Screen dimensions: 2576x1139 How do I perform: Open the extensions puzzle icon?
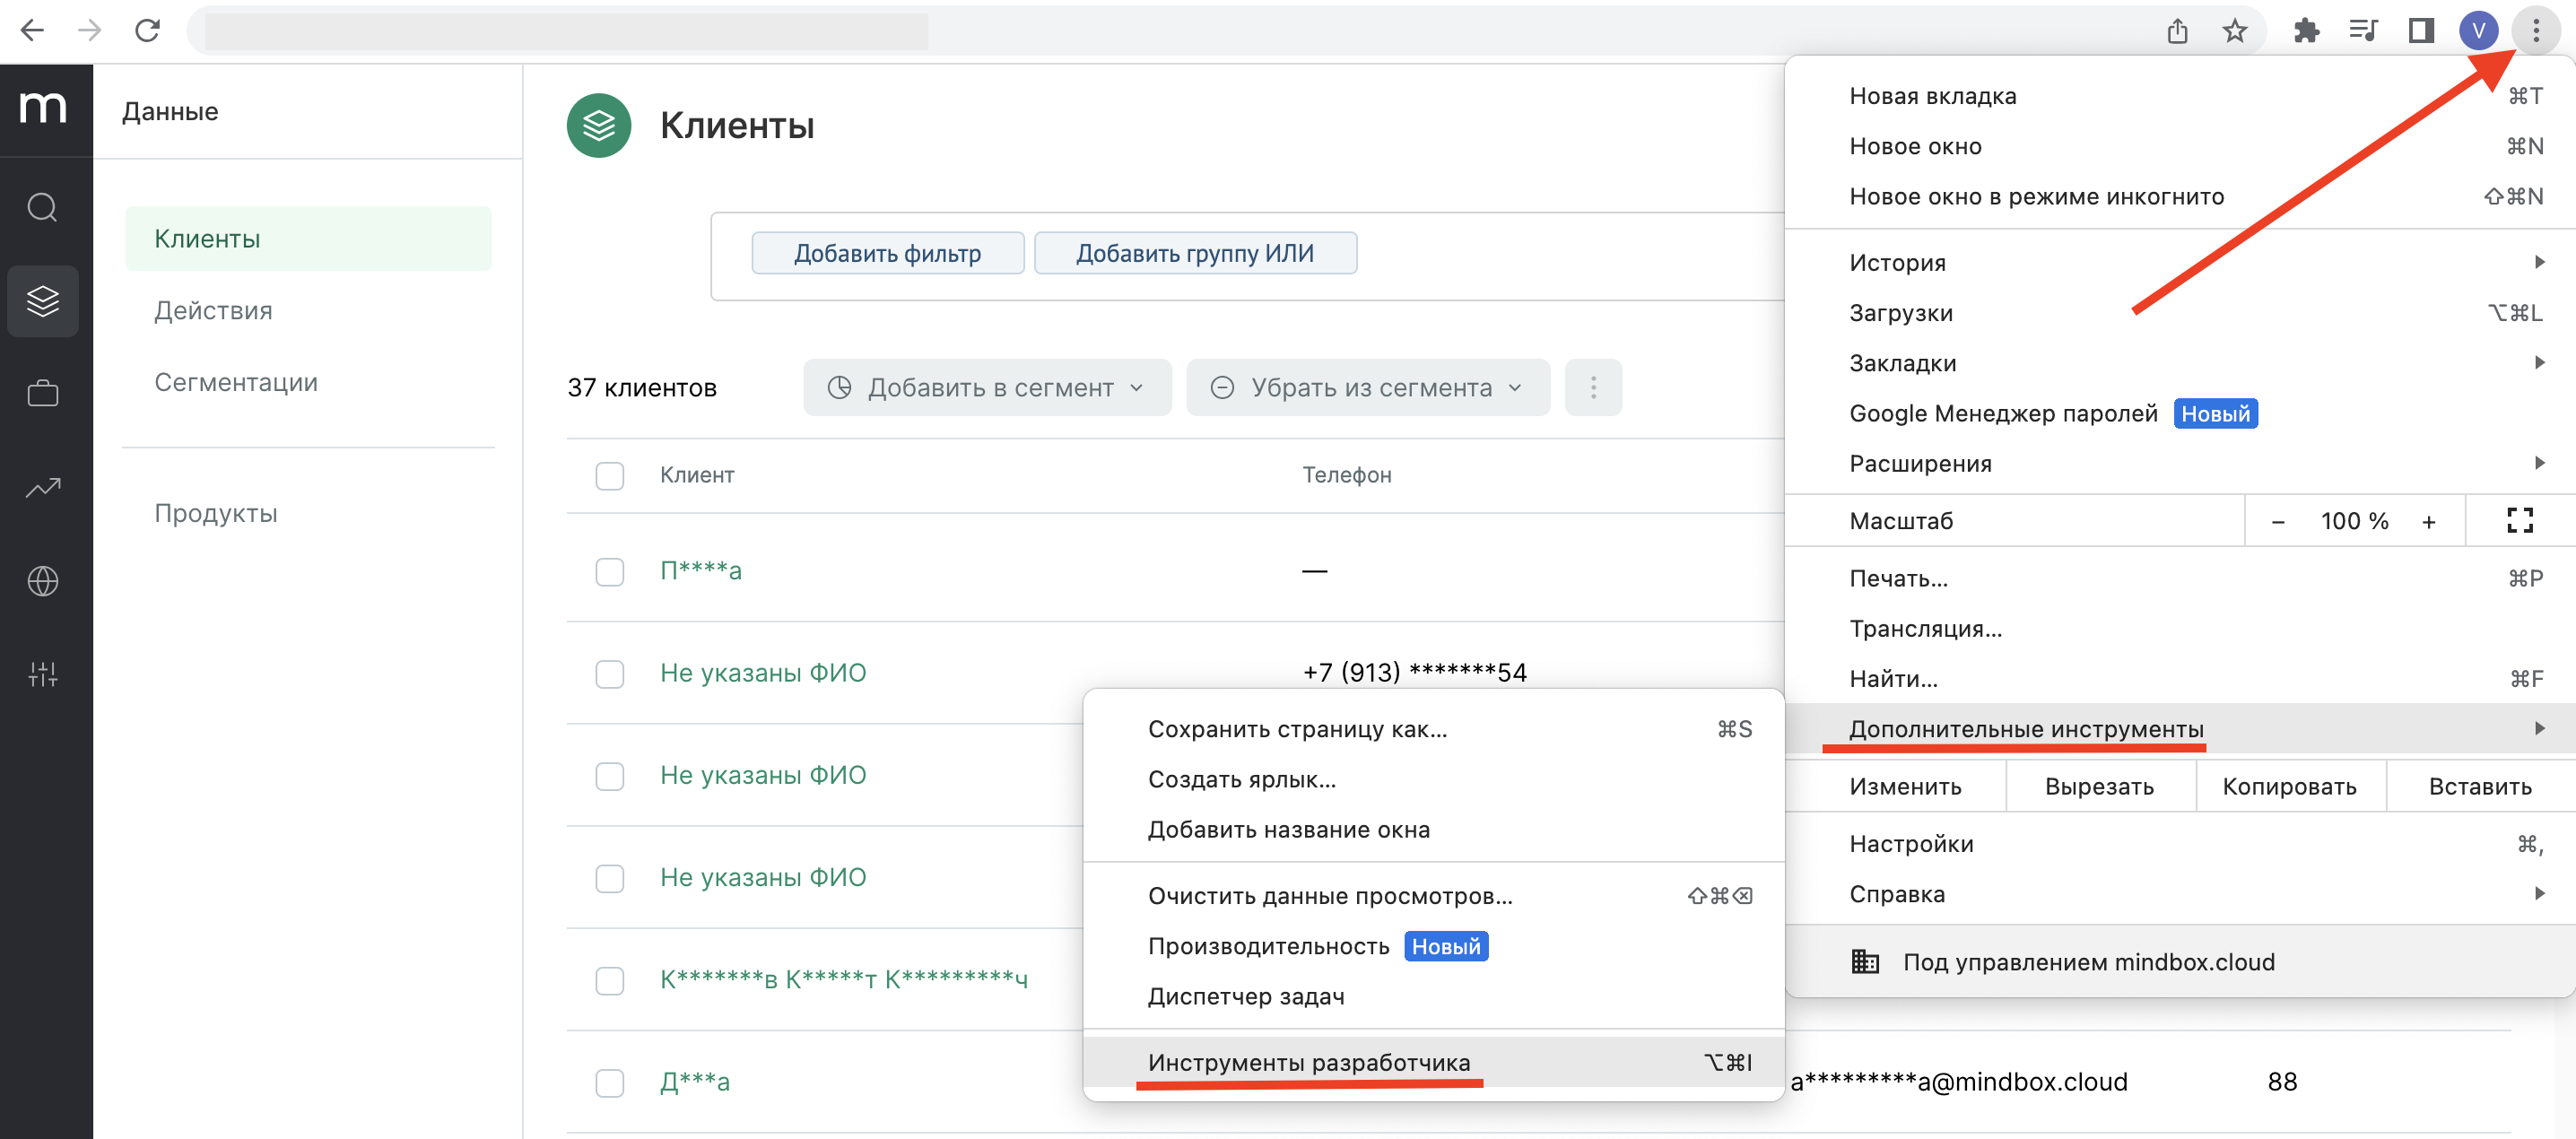coord(2306,31)
